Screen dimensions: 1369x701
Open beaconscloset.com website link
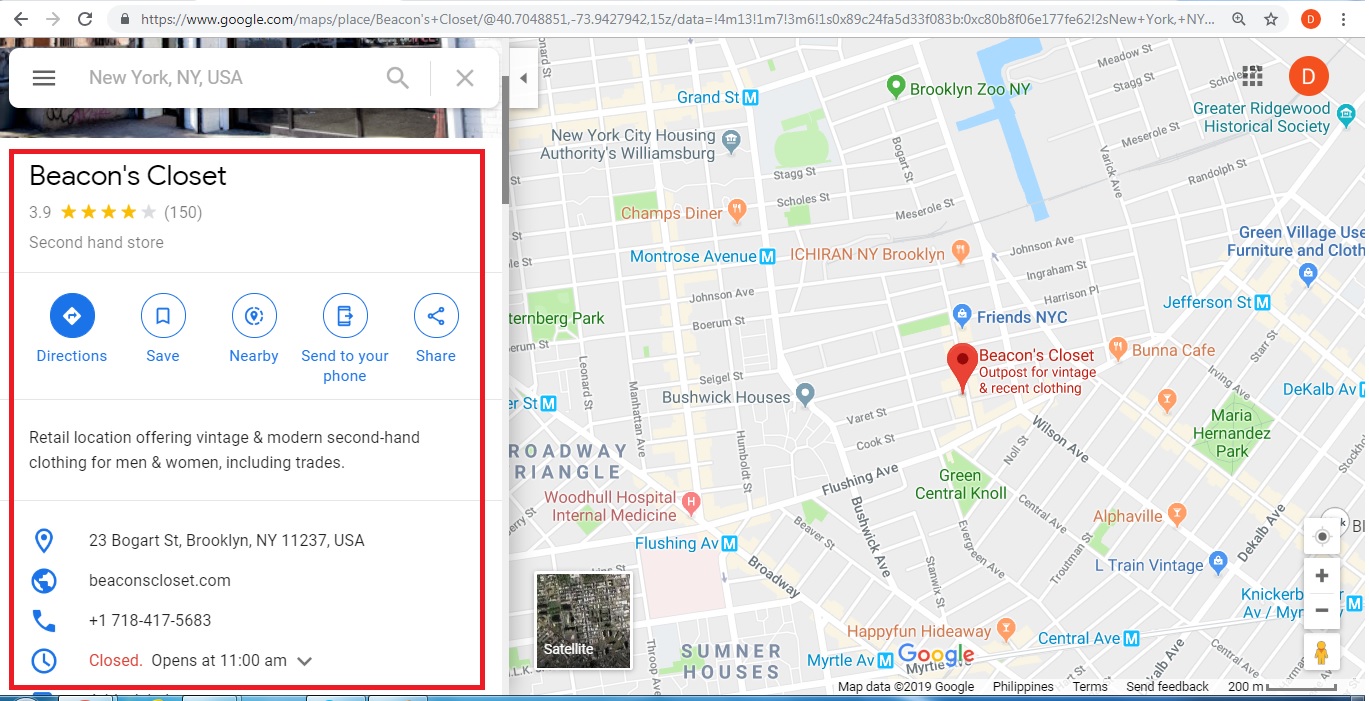point(160,581)
